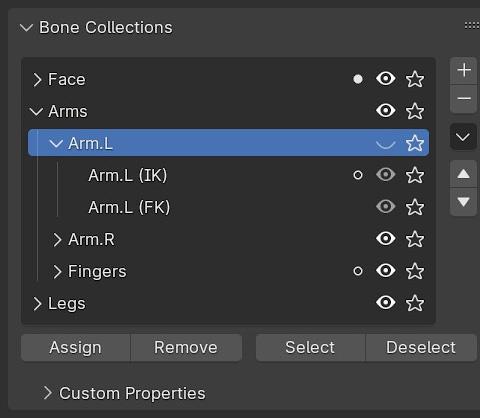Solo the Face collection with star icon
The height and width of the screenshot is (418, 480).
415,79
